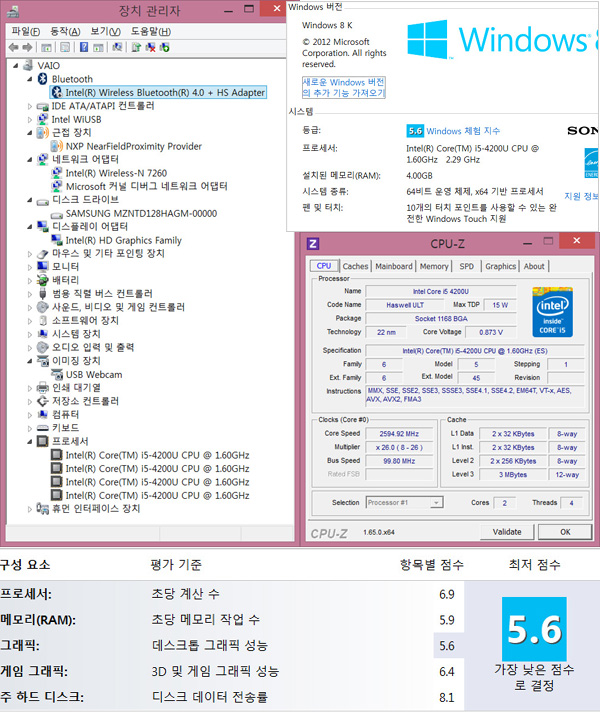
Task: Click the 주 하드 디스크 score 8.1
Action: [x=446, y=698]
